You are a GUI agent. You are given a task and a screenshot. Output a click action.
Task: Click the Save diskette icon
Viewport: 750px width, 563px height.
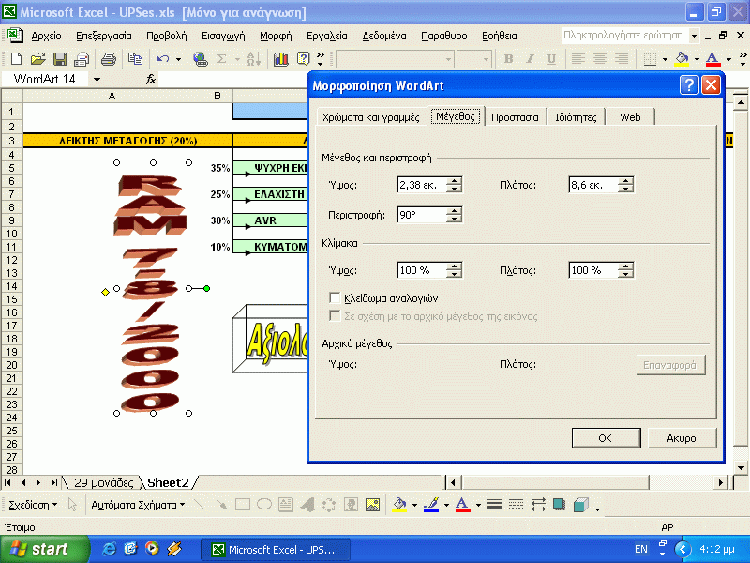tap(60, 59)
